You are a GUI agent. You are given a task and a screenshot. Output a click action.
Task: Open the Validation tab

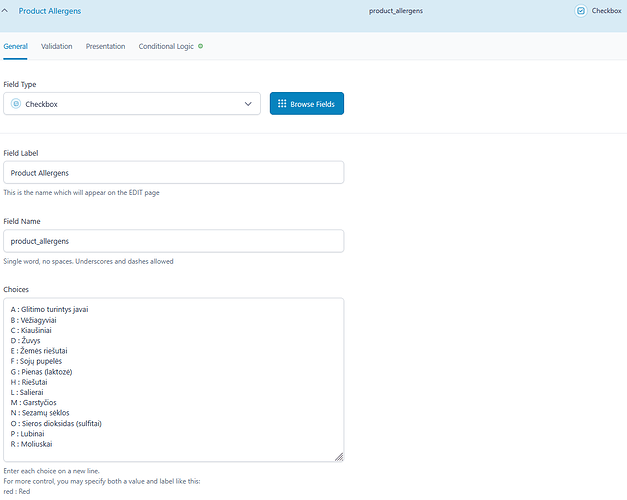[57, 47]
